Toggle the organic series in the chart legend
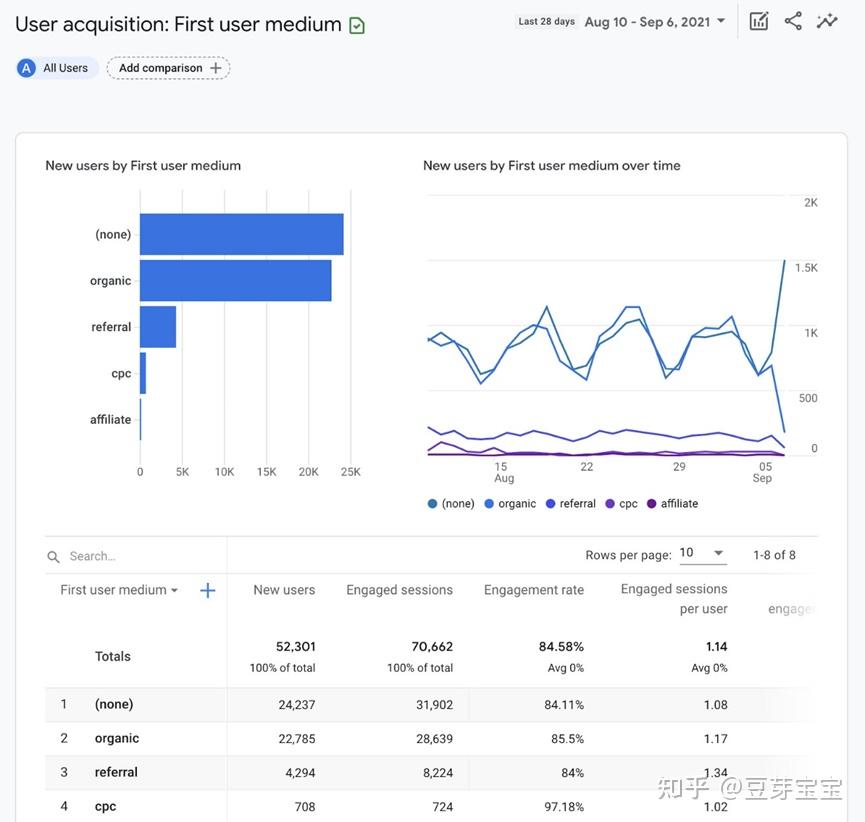The image size is (865, 822). (x=510, y=503)
